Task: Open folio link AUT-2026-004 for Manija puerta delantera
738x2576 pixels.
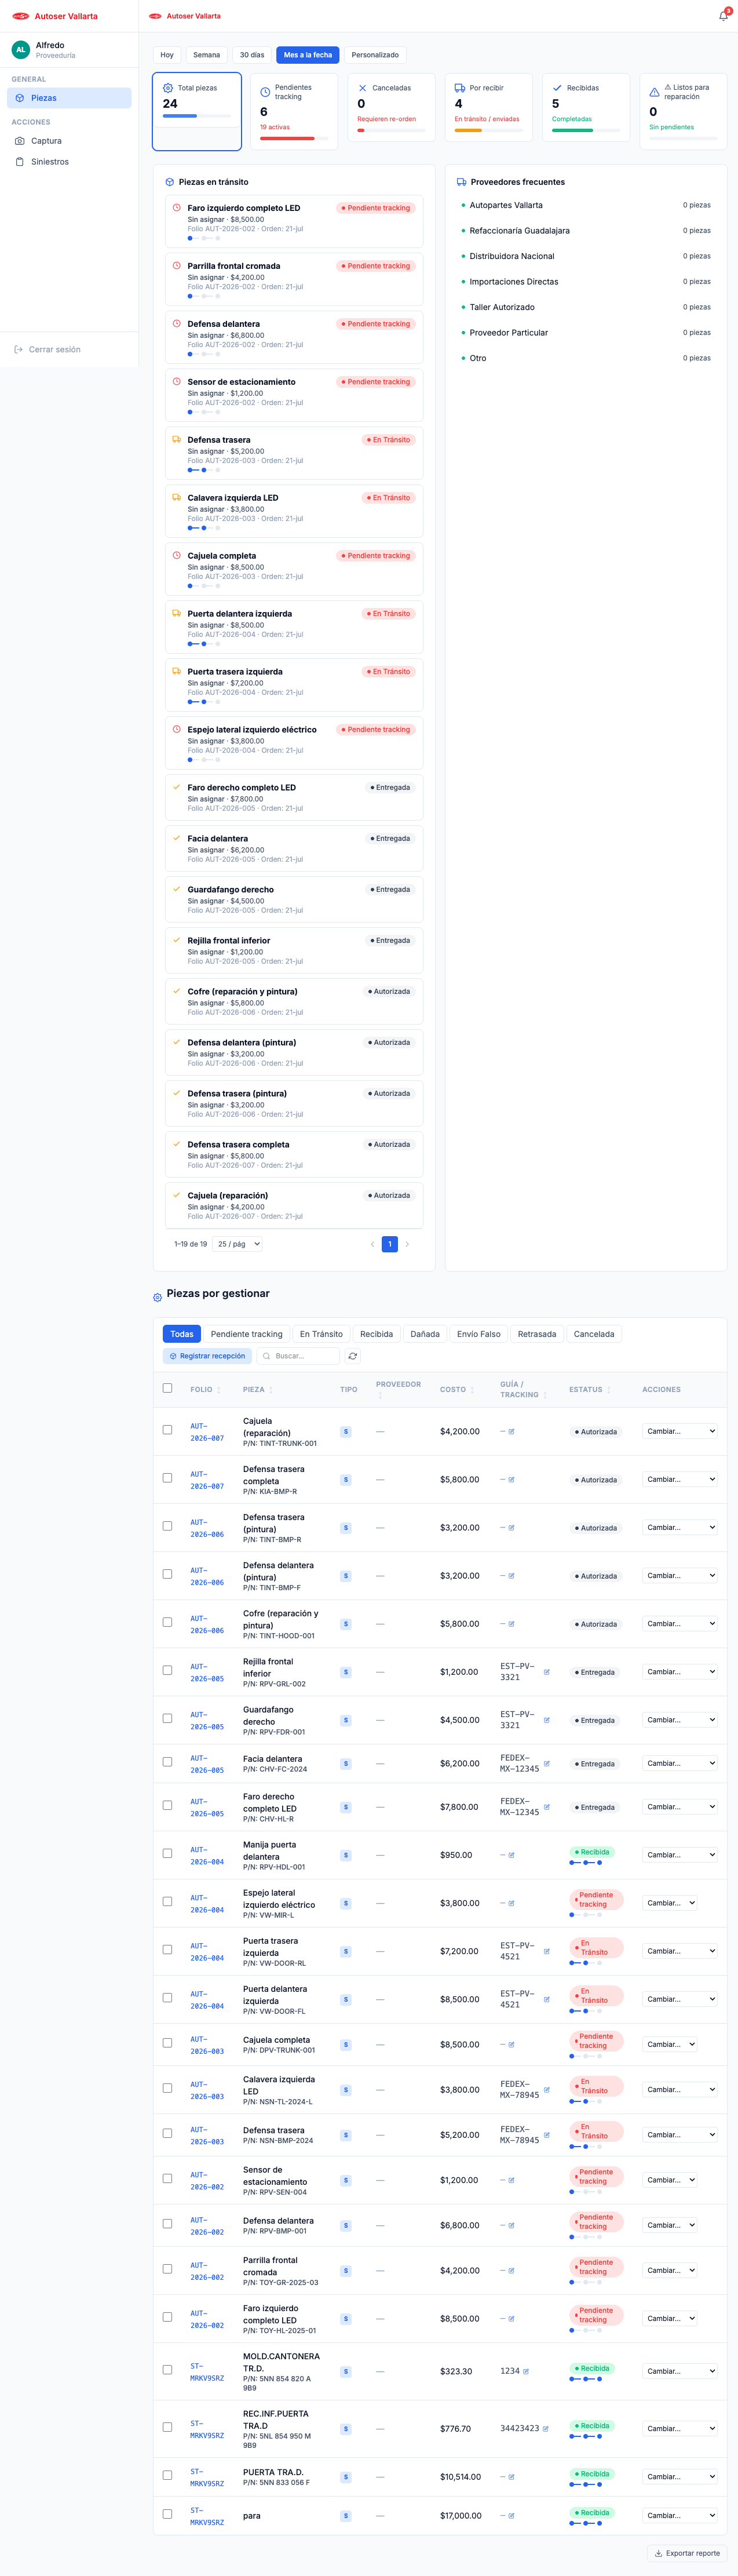Action: tap(207, 1856)
